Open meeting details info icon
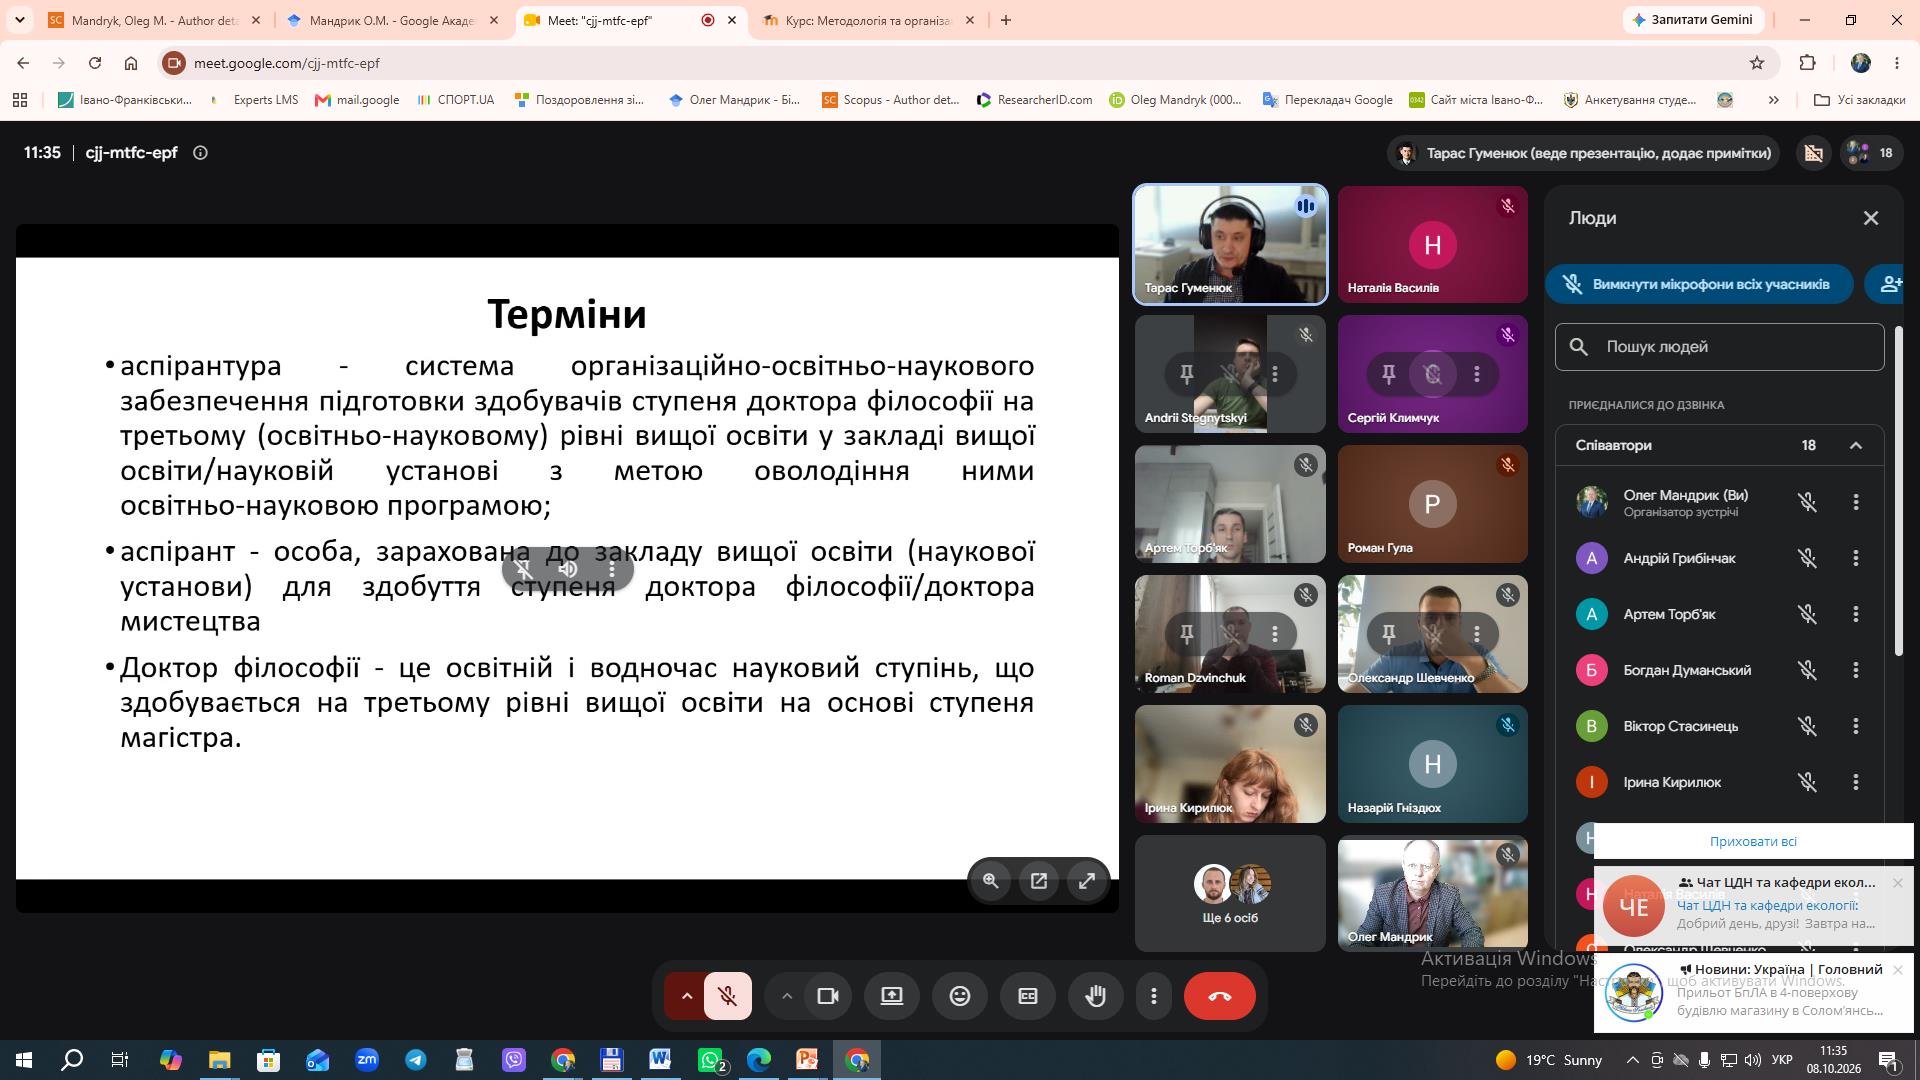 (x=200, y=153)
